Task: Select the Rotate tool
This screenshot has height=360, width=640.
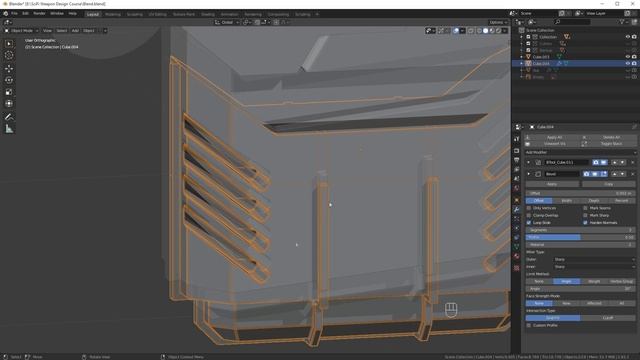Action: pyautogui.click(x=9, y=80)
